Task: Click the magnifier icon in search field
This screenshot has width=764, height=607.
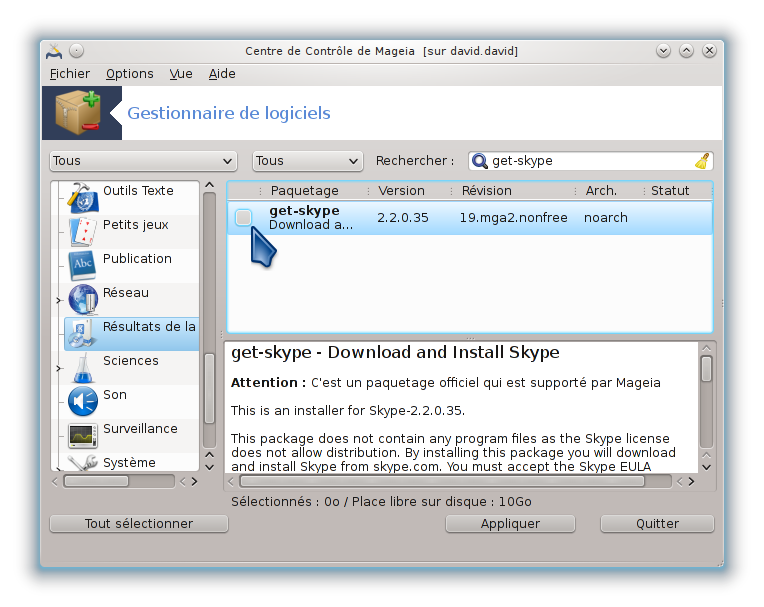Action: [480, 161]
